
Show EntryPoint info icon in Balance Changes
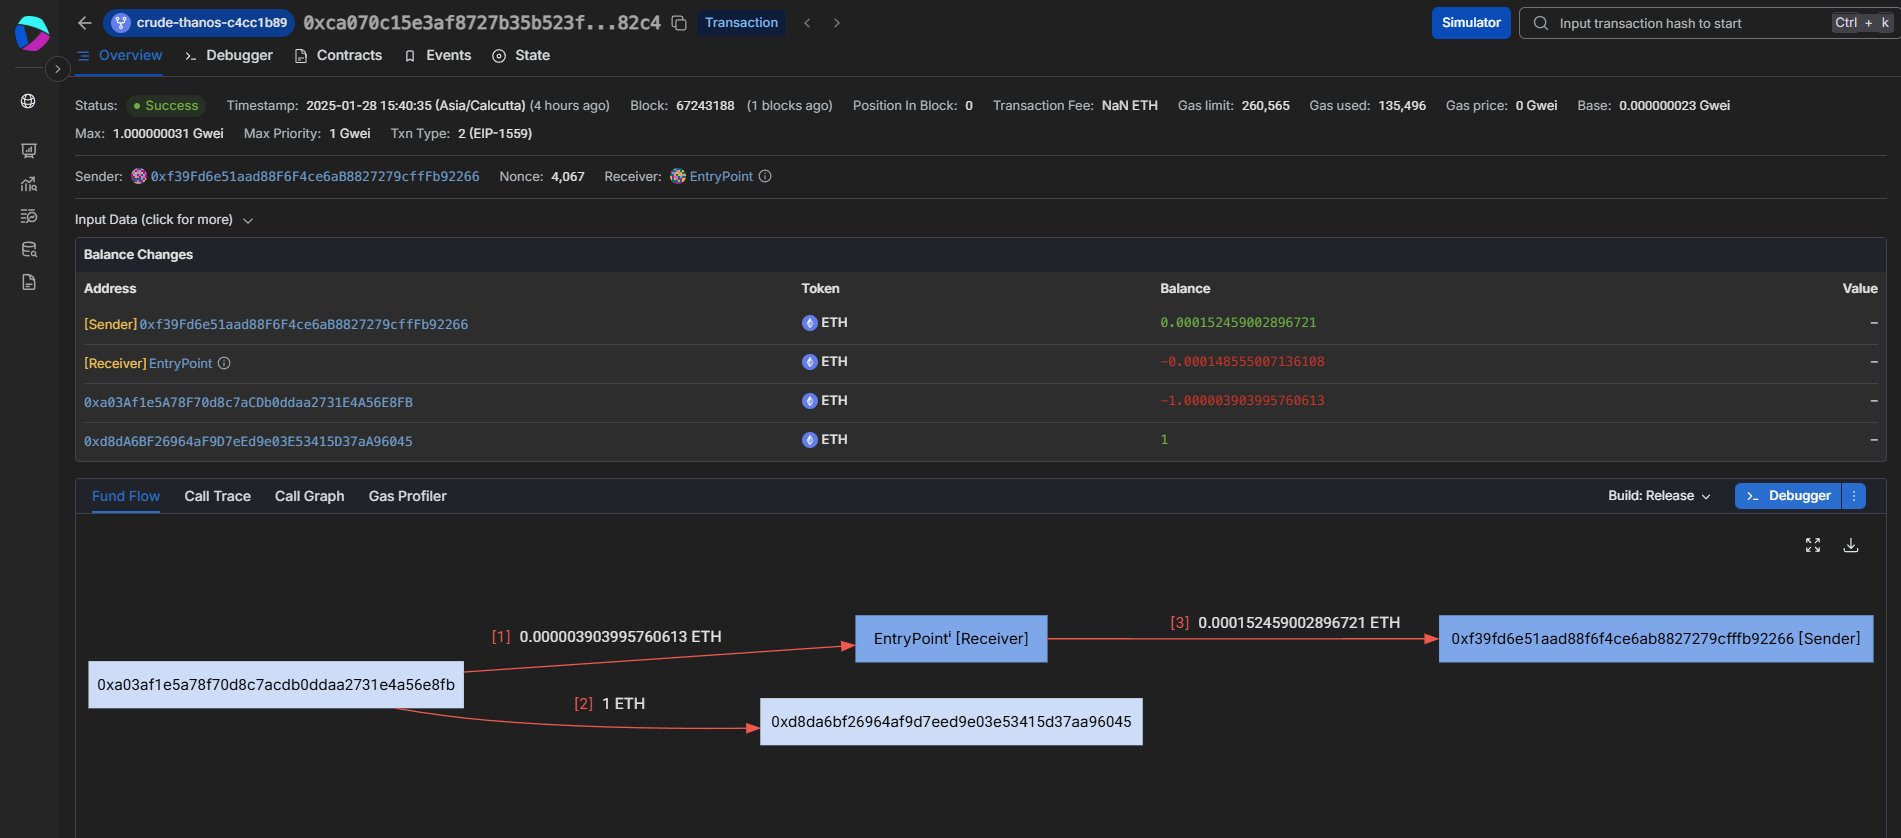click(x=224, y=363)
